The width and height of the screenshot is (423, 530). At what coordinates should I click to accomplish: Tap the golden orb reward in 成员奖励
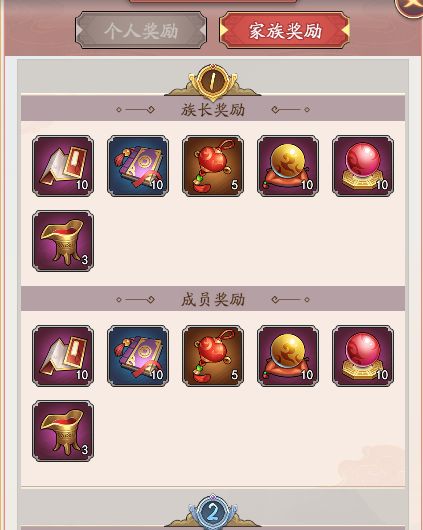click(x=288, y=356)
